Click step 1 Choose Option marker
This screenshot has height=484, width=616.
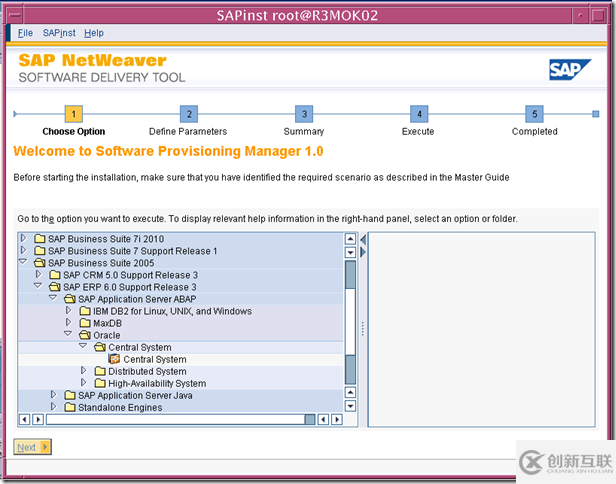73,114
